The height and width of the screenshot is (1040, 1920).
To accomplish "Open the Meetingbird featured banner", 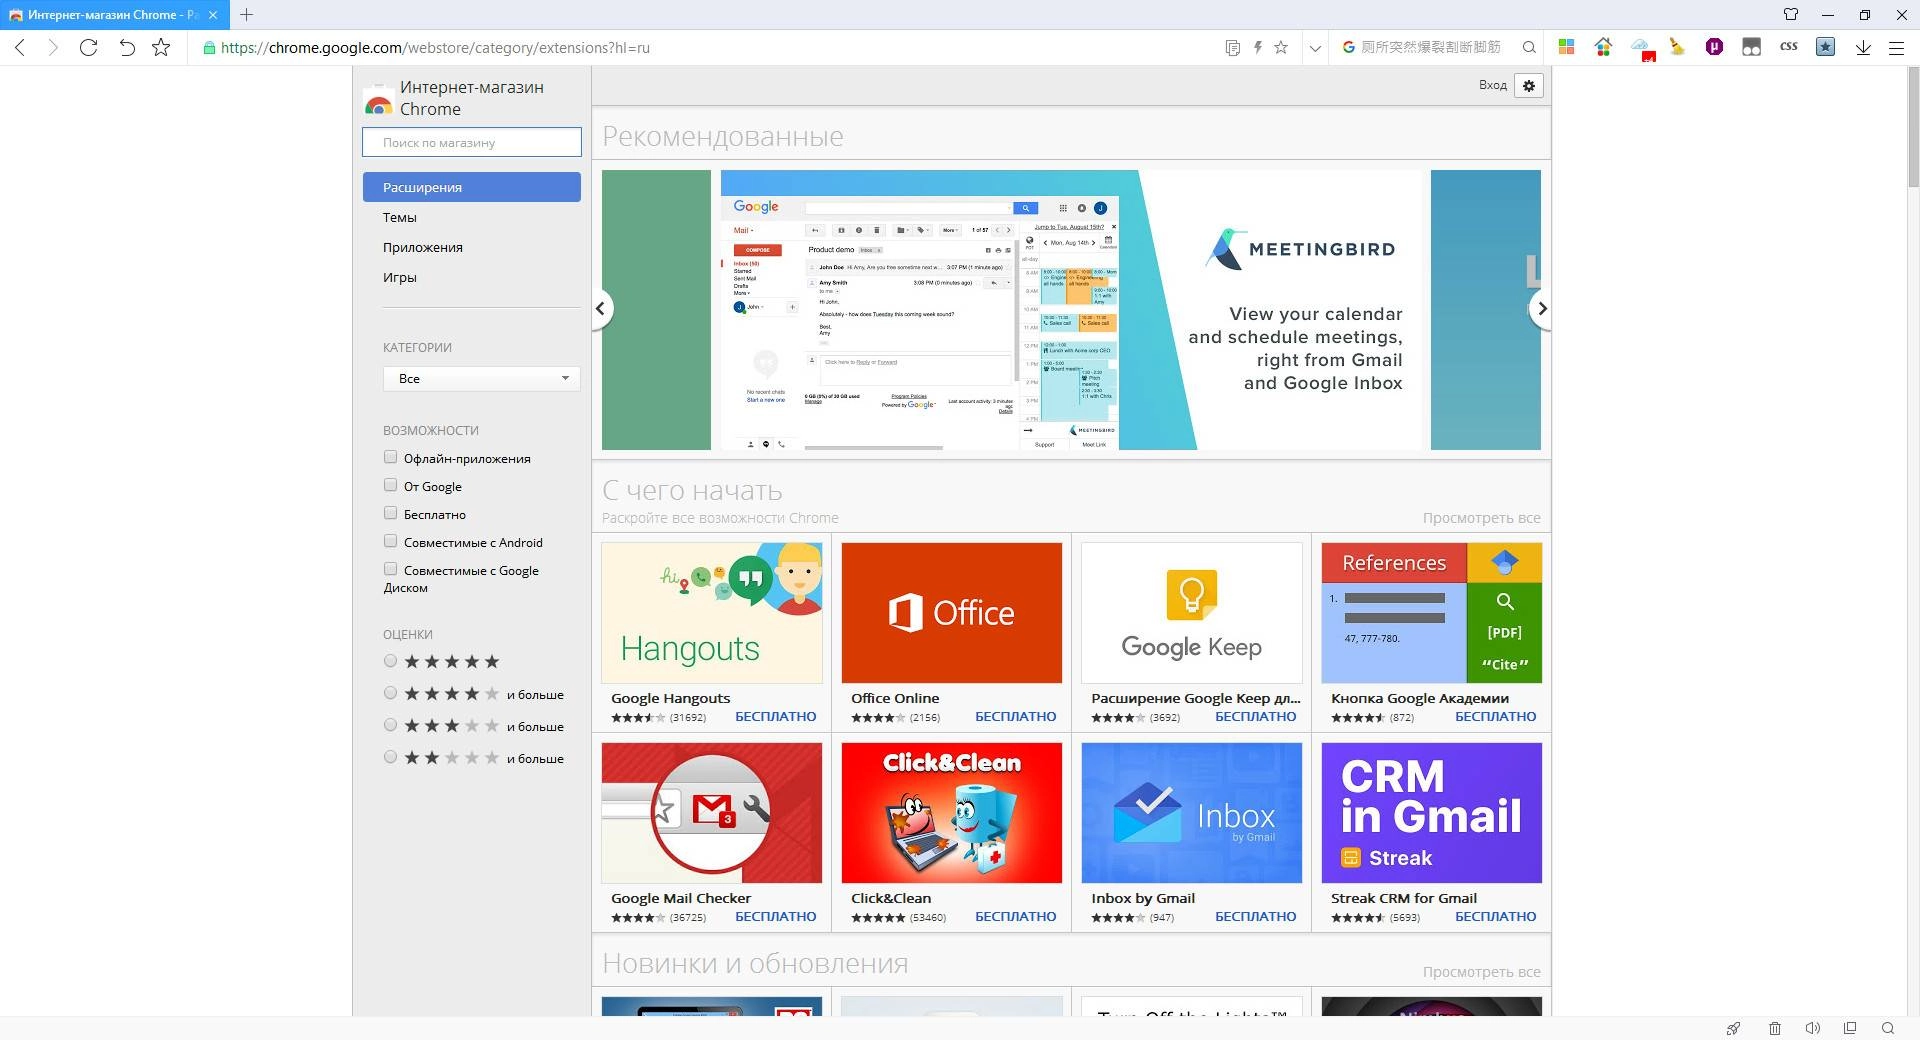I will [1071, 310].
